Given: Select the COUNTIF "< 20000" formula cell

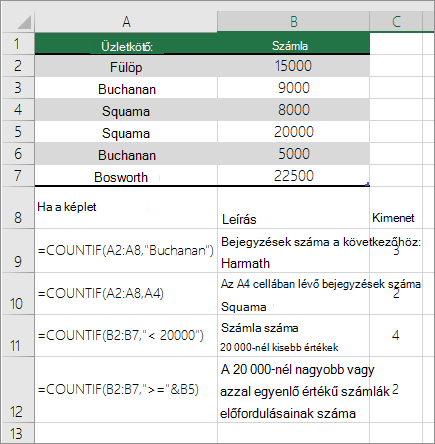Looking at the screenshot, I should [126, 336].
